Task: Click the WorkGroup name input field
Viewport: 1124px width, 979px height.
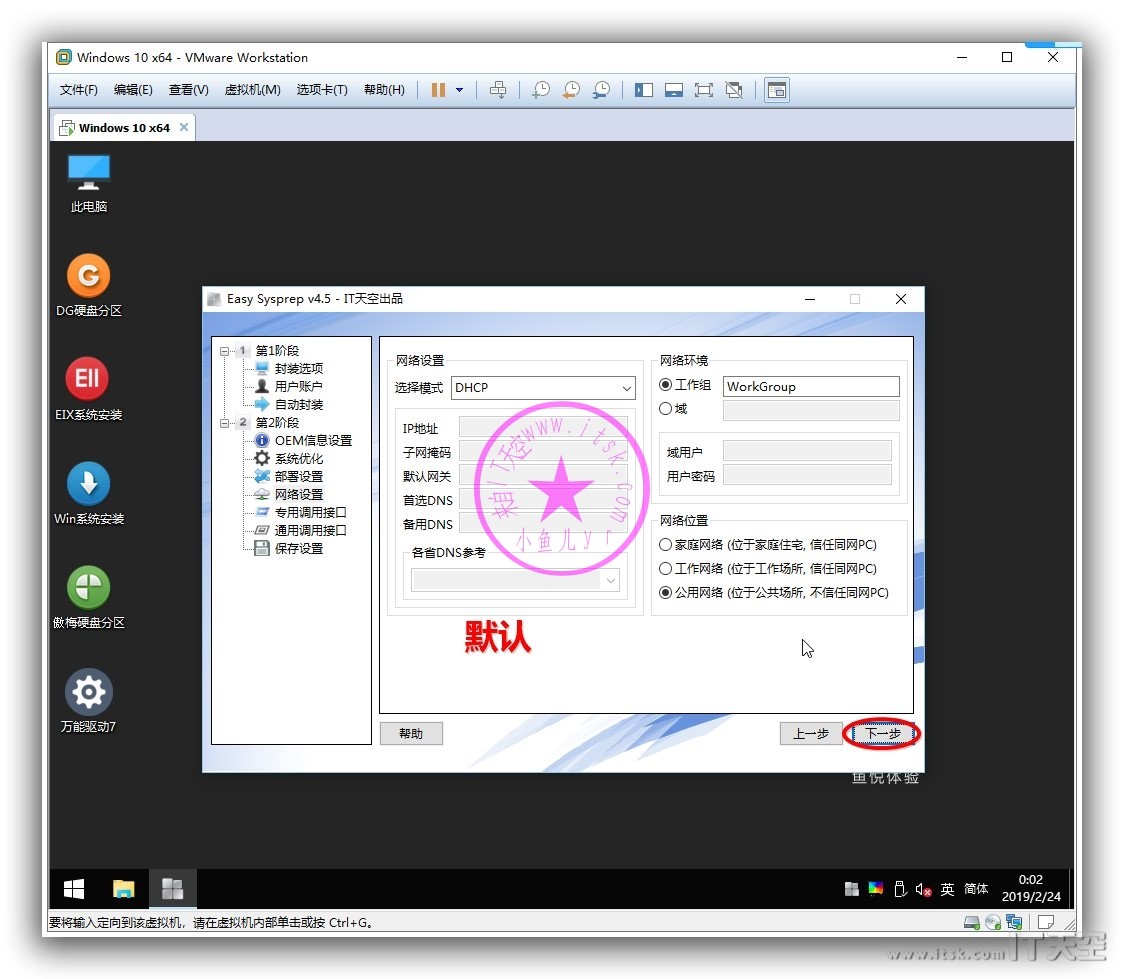Action: click(811, 386)
